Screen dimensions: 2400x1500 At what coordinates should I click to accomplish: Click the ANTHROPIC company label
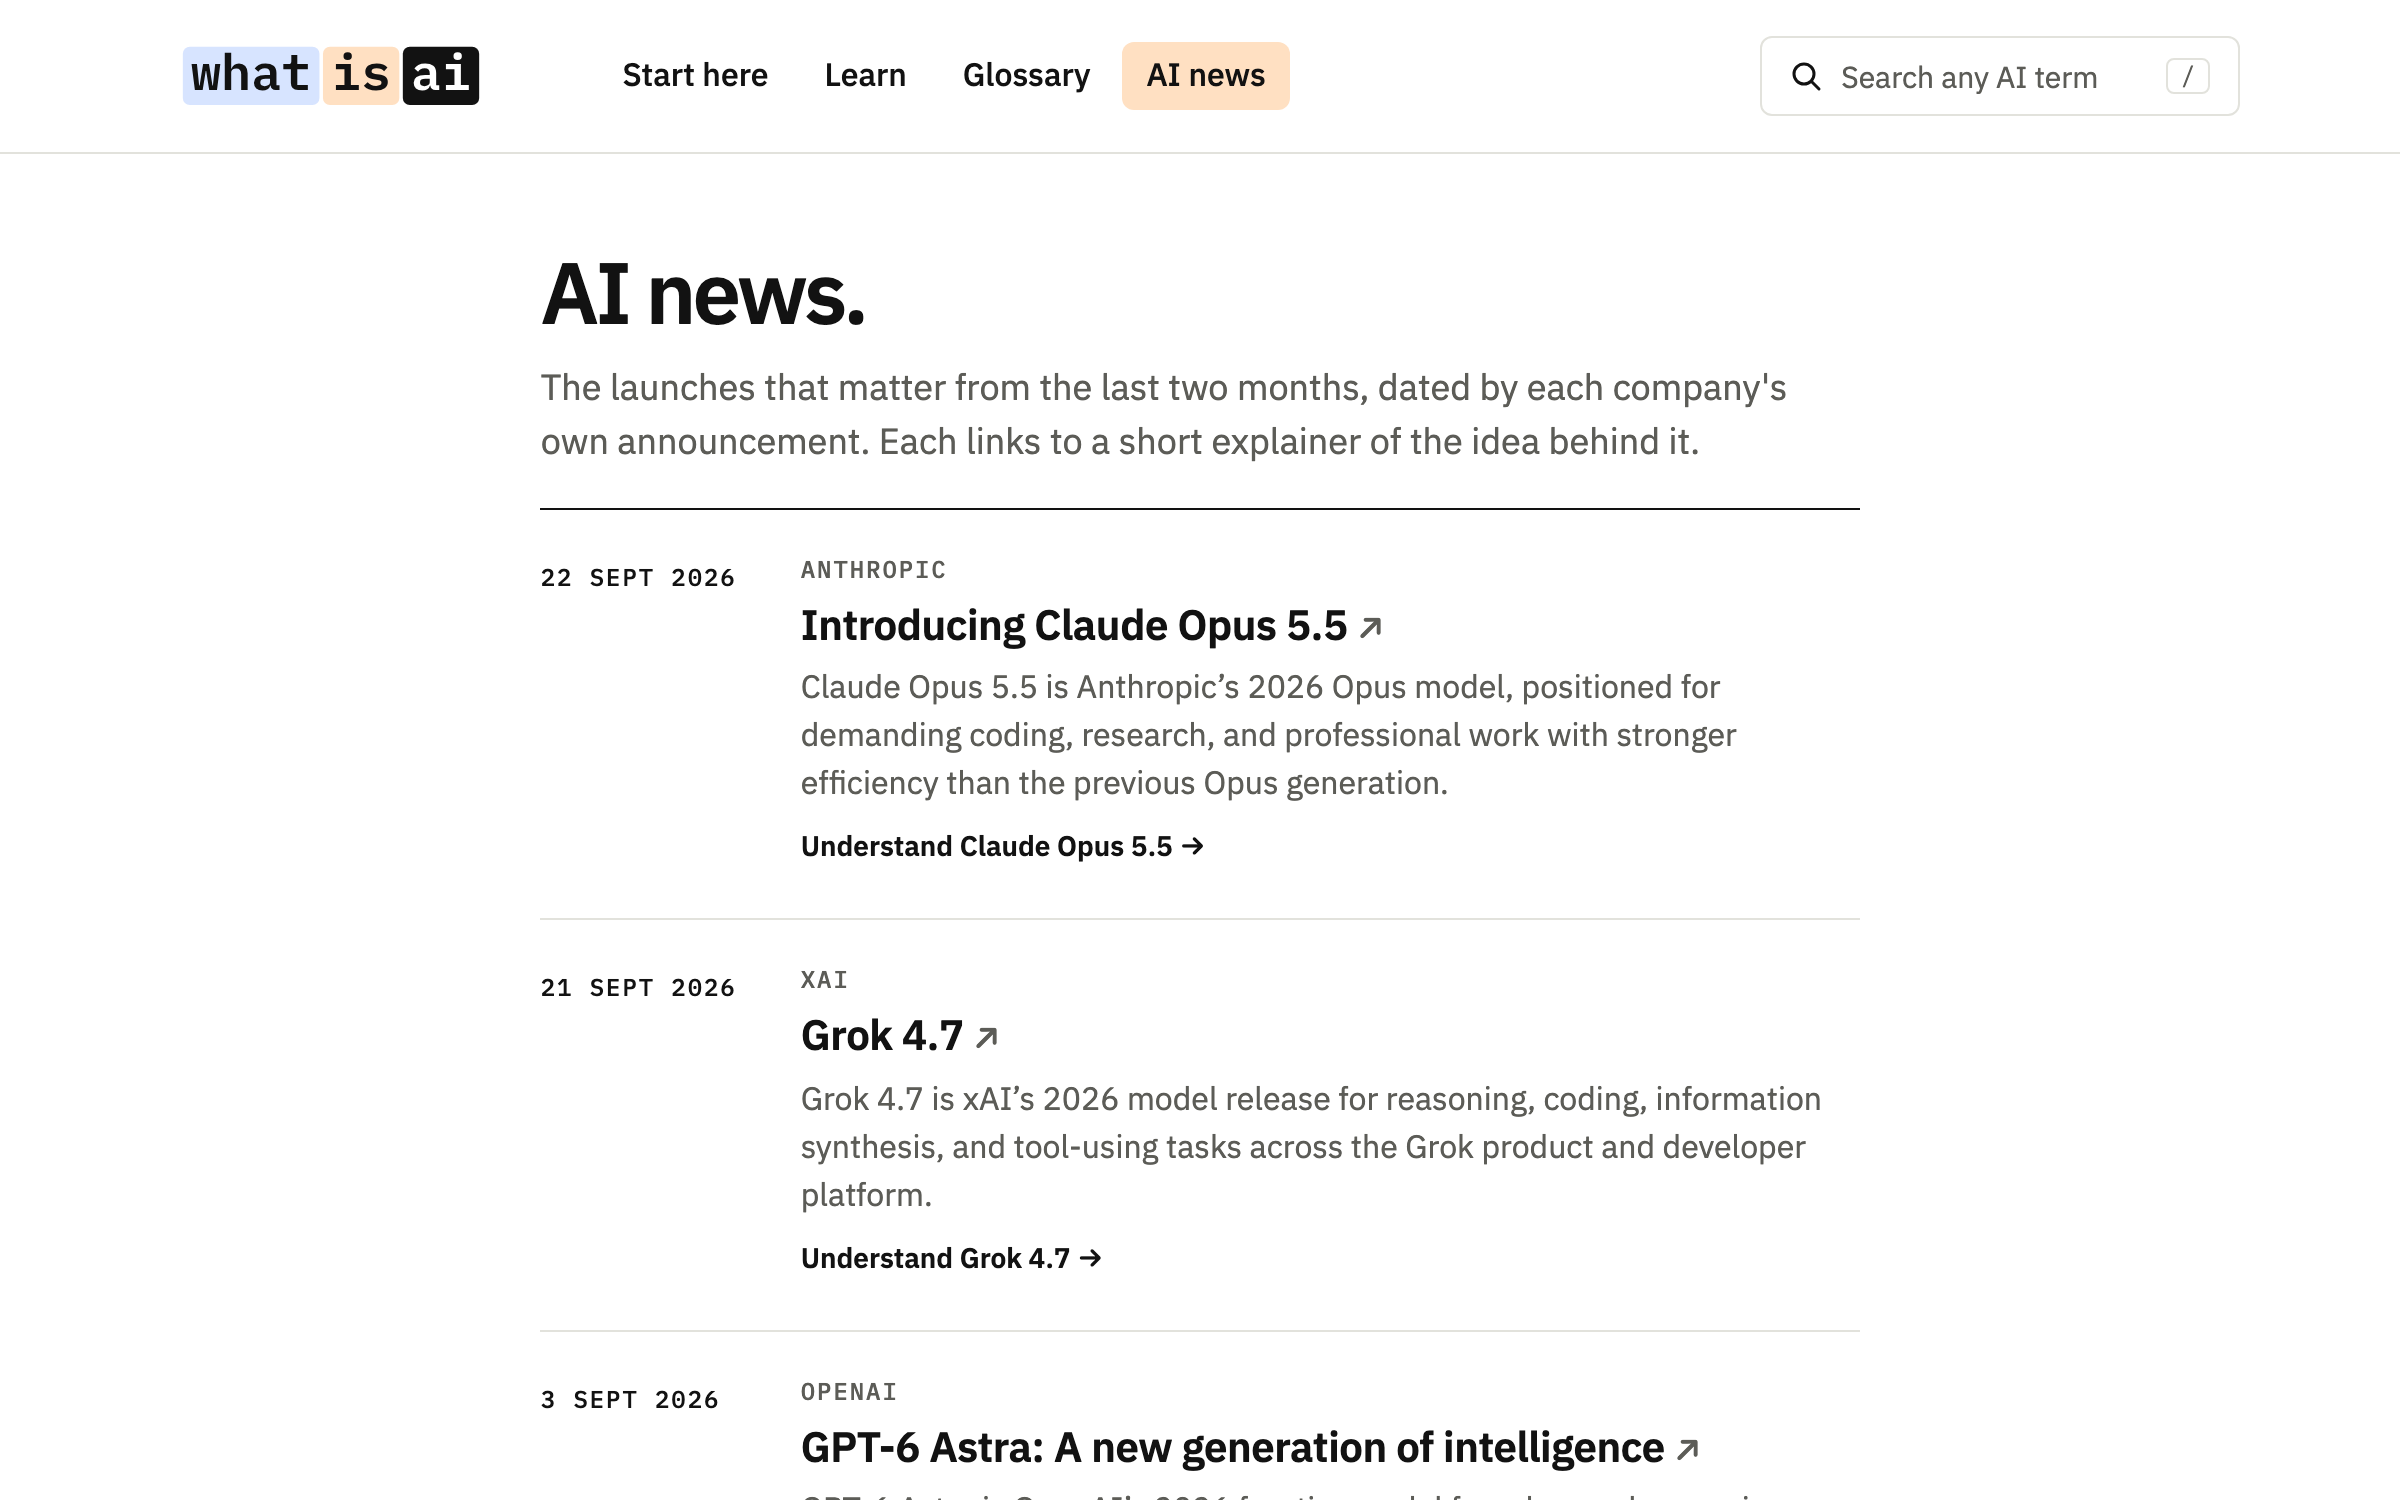click(873, 570)
